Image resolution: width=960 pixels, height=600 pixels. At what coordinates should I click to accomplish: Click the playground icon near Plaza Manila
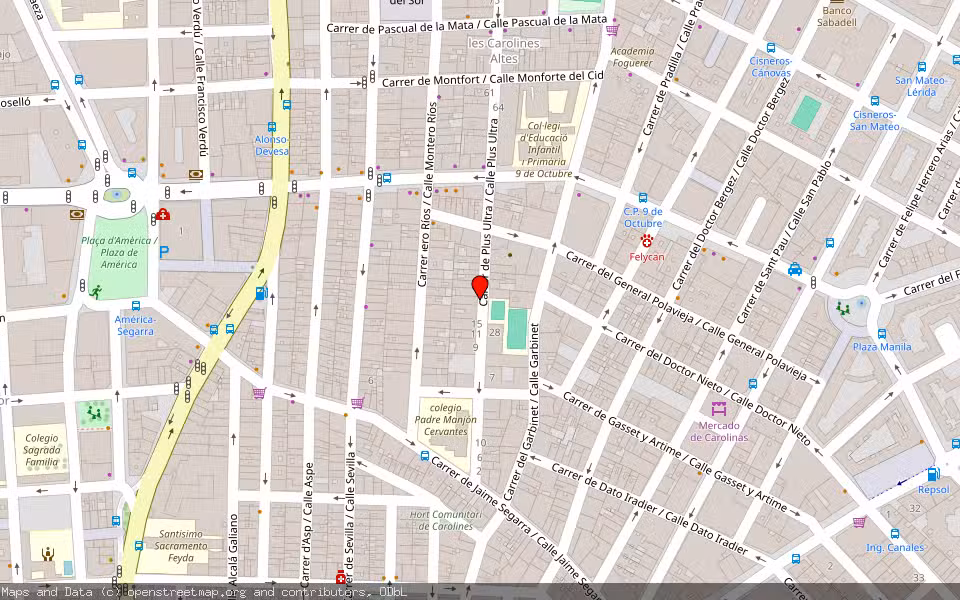[842, 307]
